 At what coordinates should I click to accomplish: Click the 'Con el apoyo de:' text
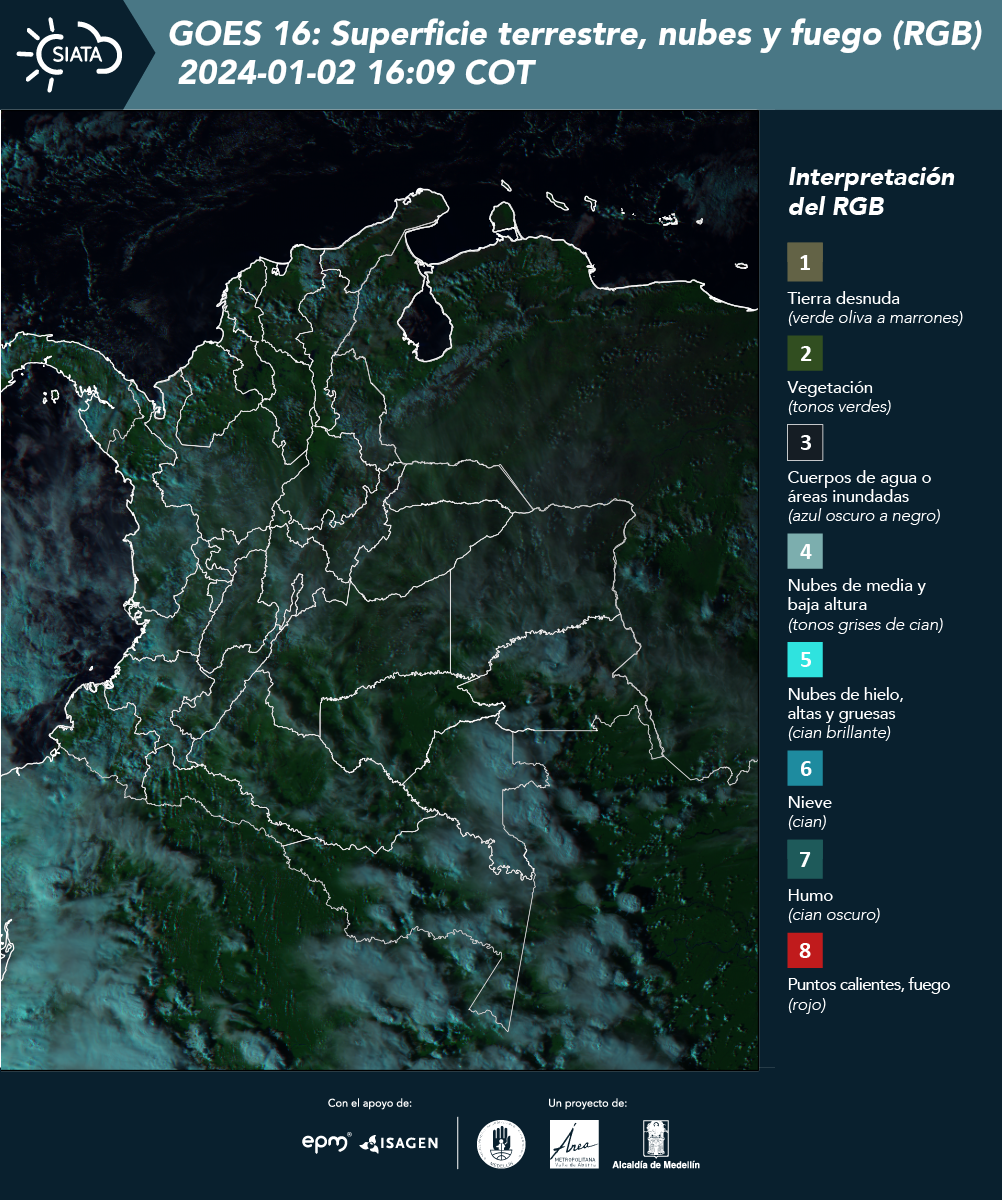coord(370,1103)
